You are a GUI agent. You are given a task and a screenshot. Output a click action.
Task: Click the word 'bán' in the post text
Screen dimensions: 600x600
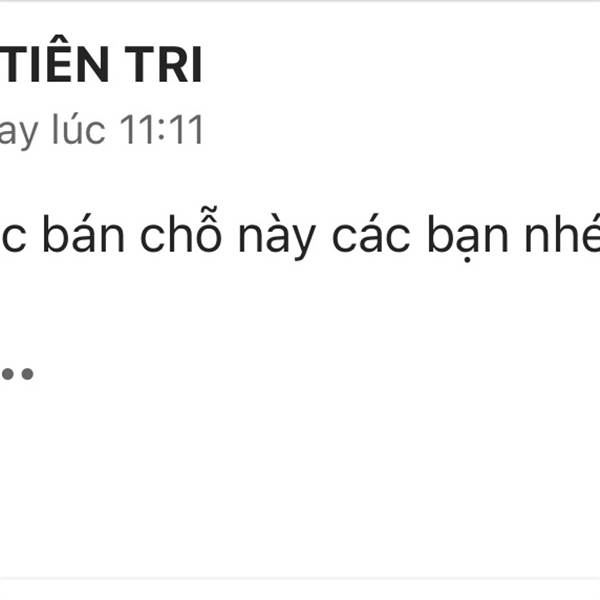click(83, 233)
